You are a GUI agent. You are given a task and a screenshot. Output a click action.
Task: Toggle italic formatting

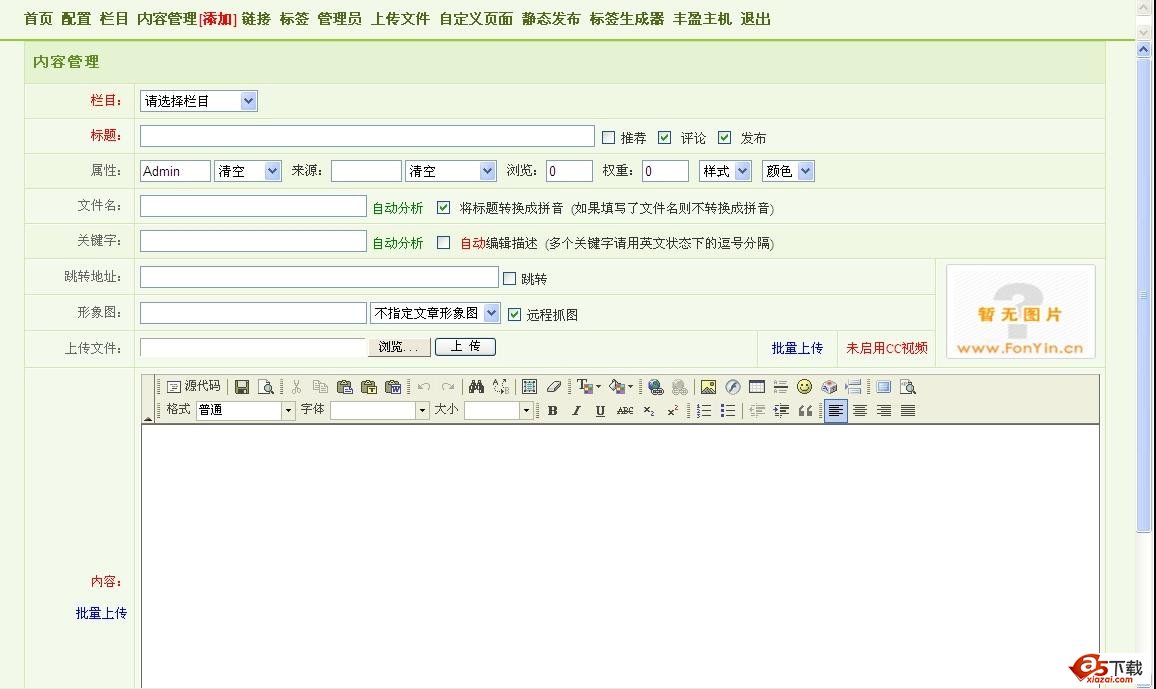coord(576,410)
